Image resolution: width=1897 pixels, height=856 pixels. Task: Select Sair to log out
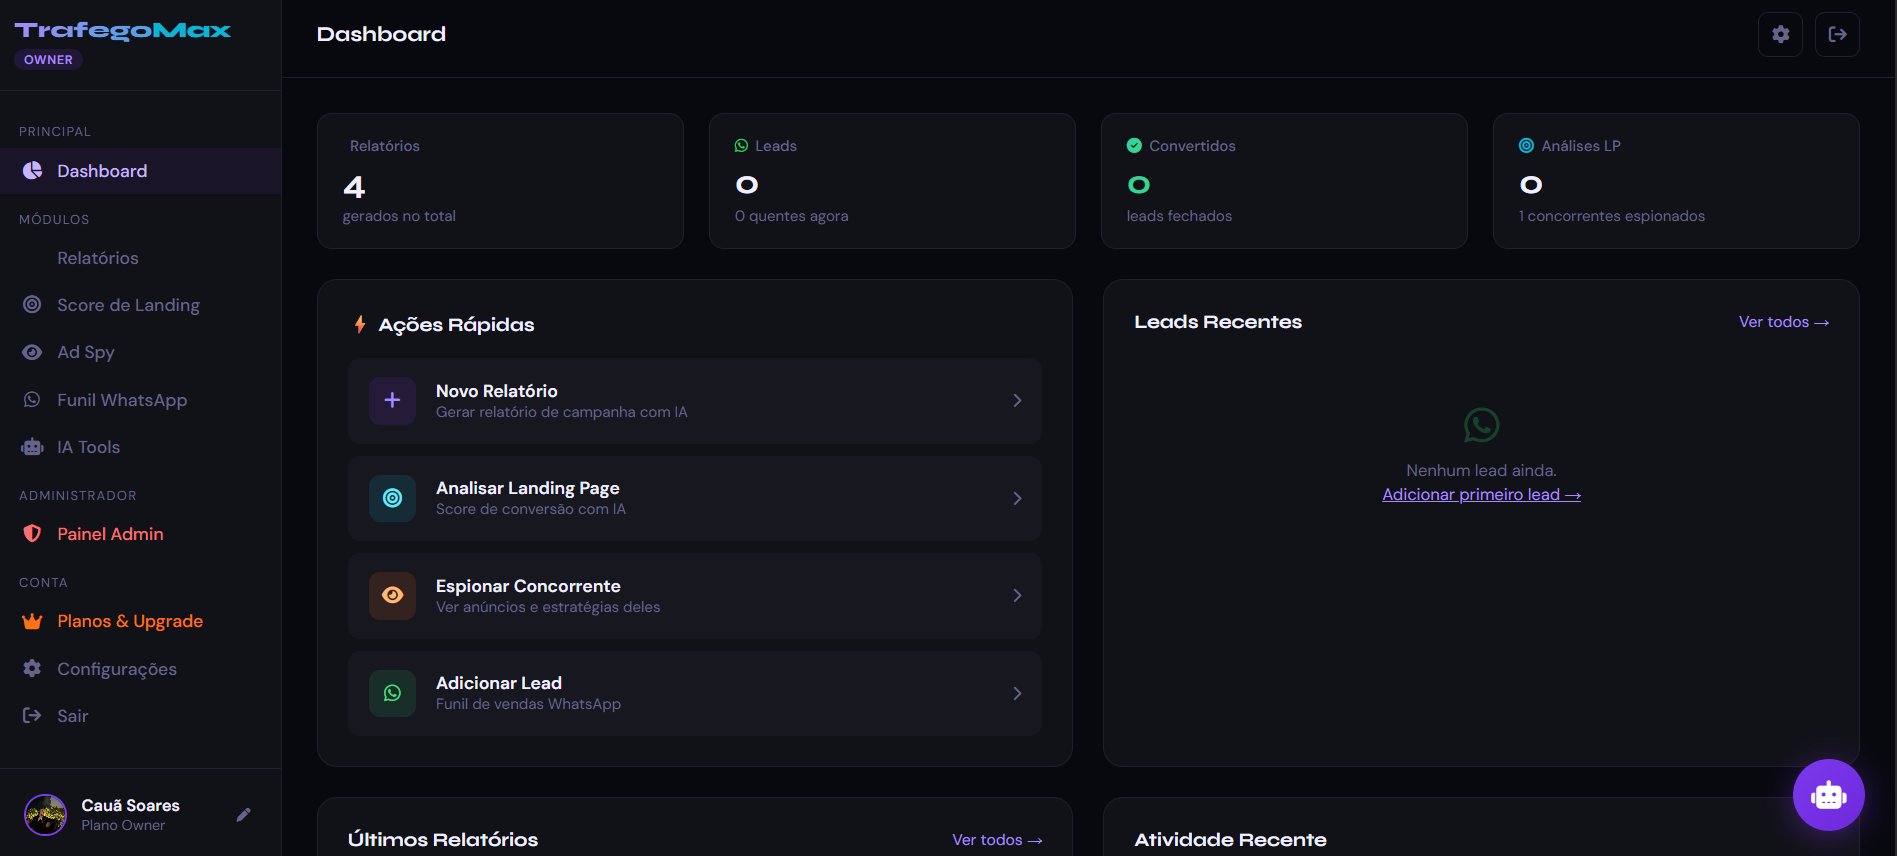point(140,716)
